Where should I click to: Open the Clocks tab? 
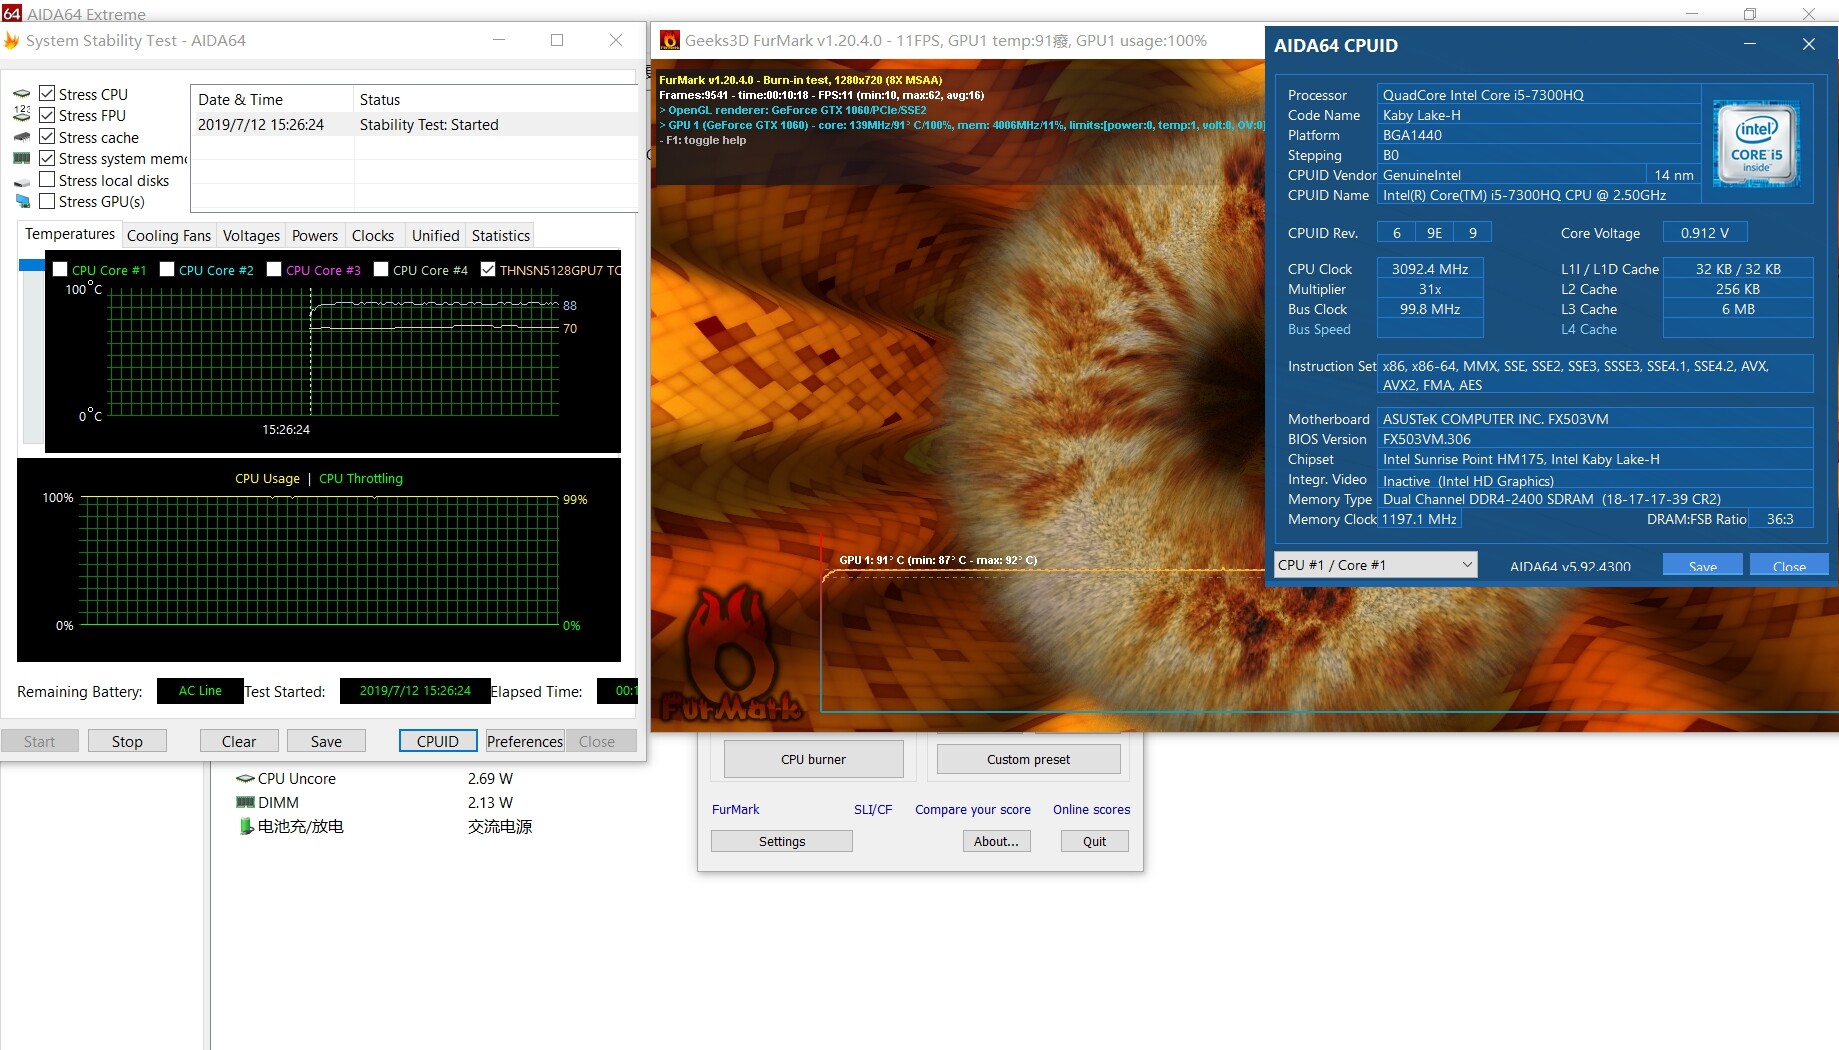tap(373, 236)
